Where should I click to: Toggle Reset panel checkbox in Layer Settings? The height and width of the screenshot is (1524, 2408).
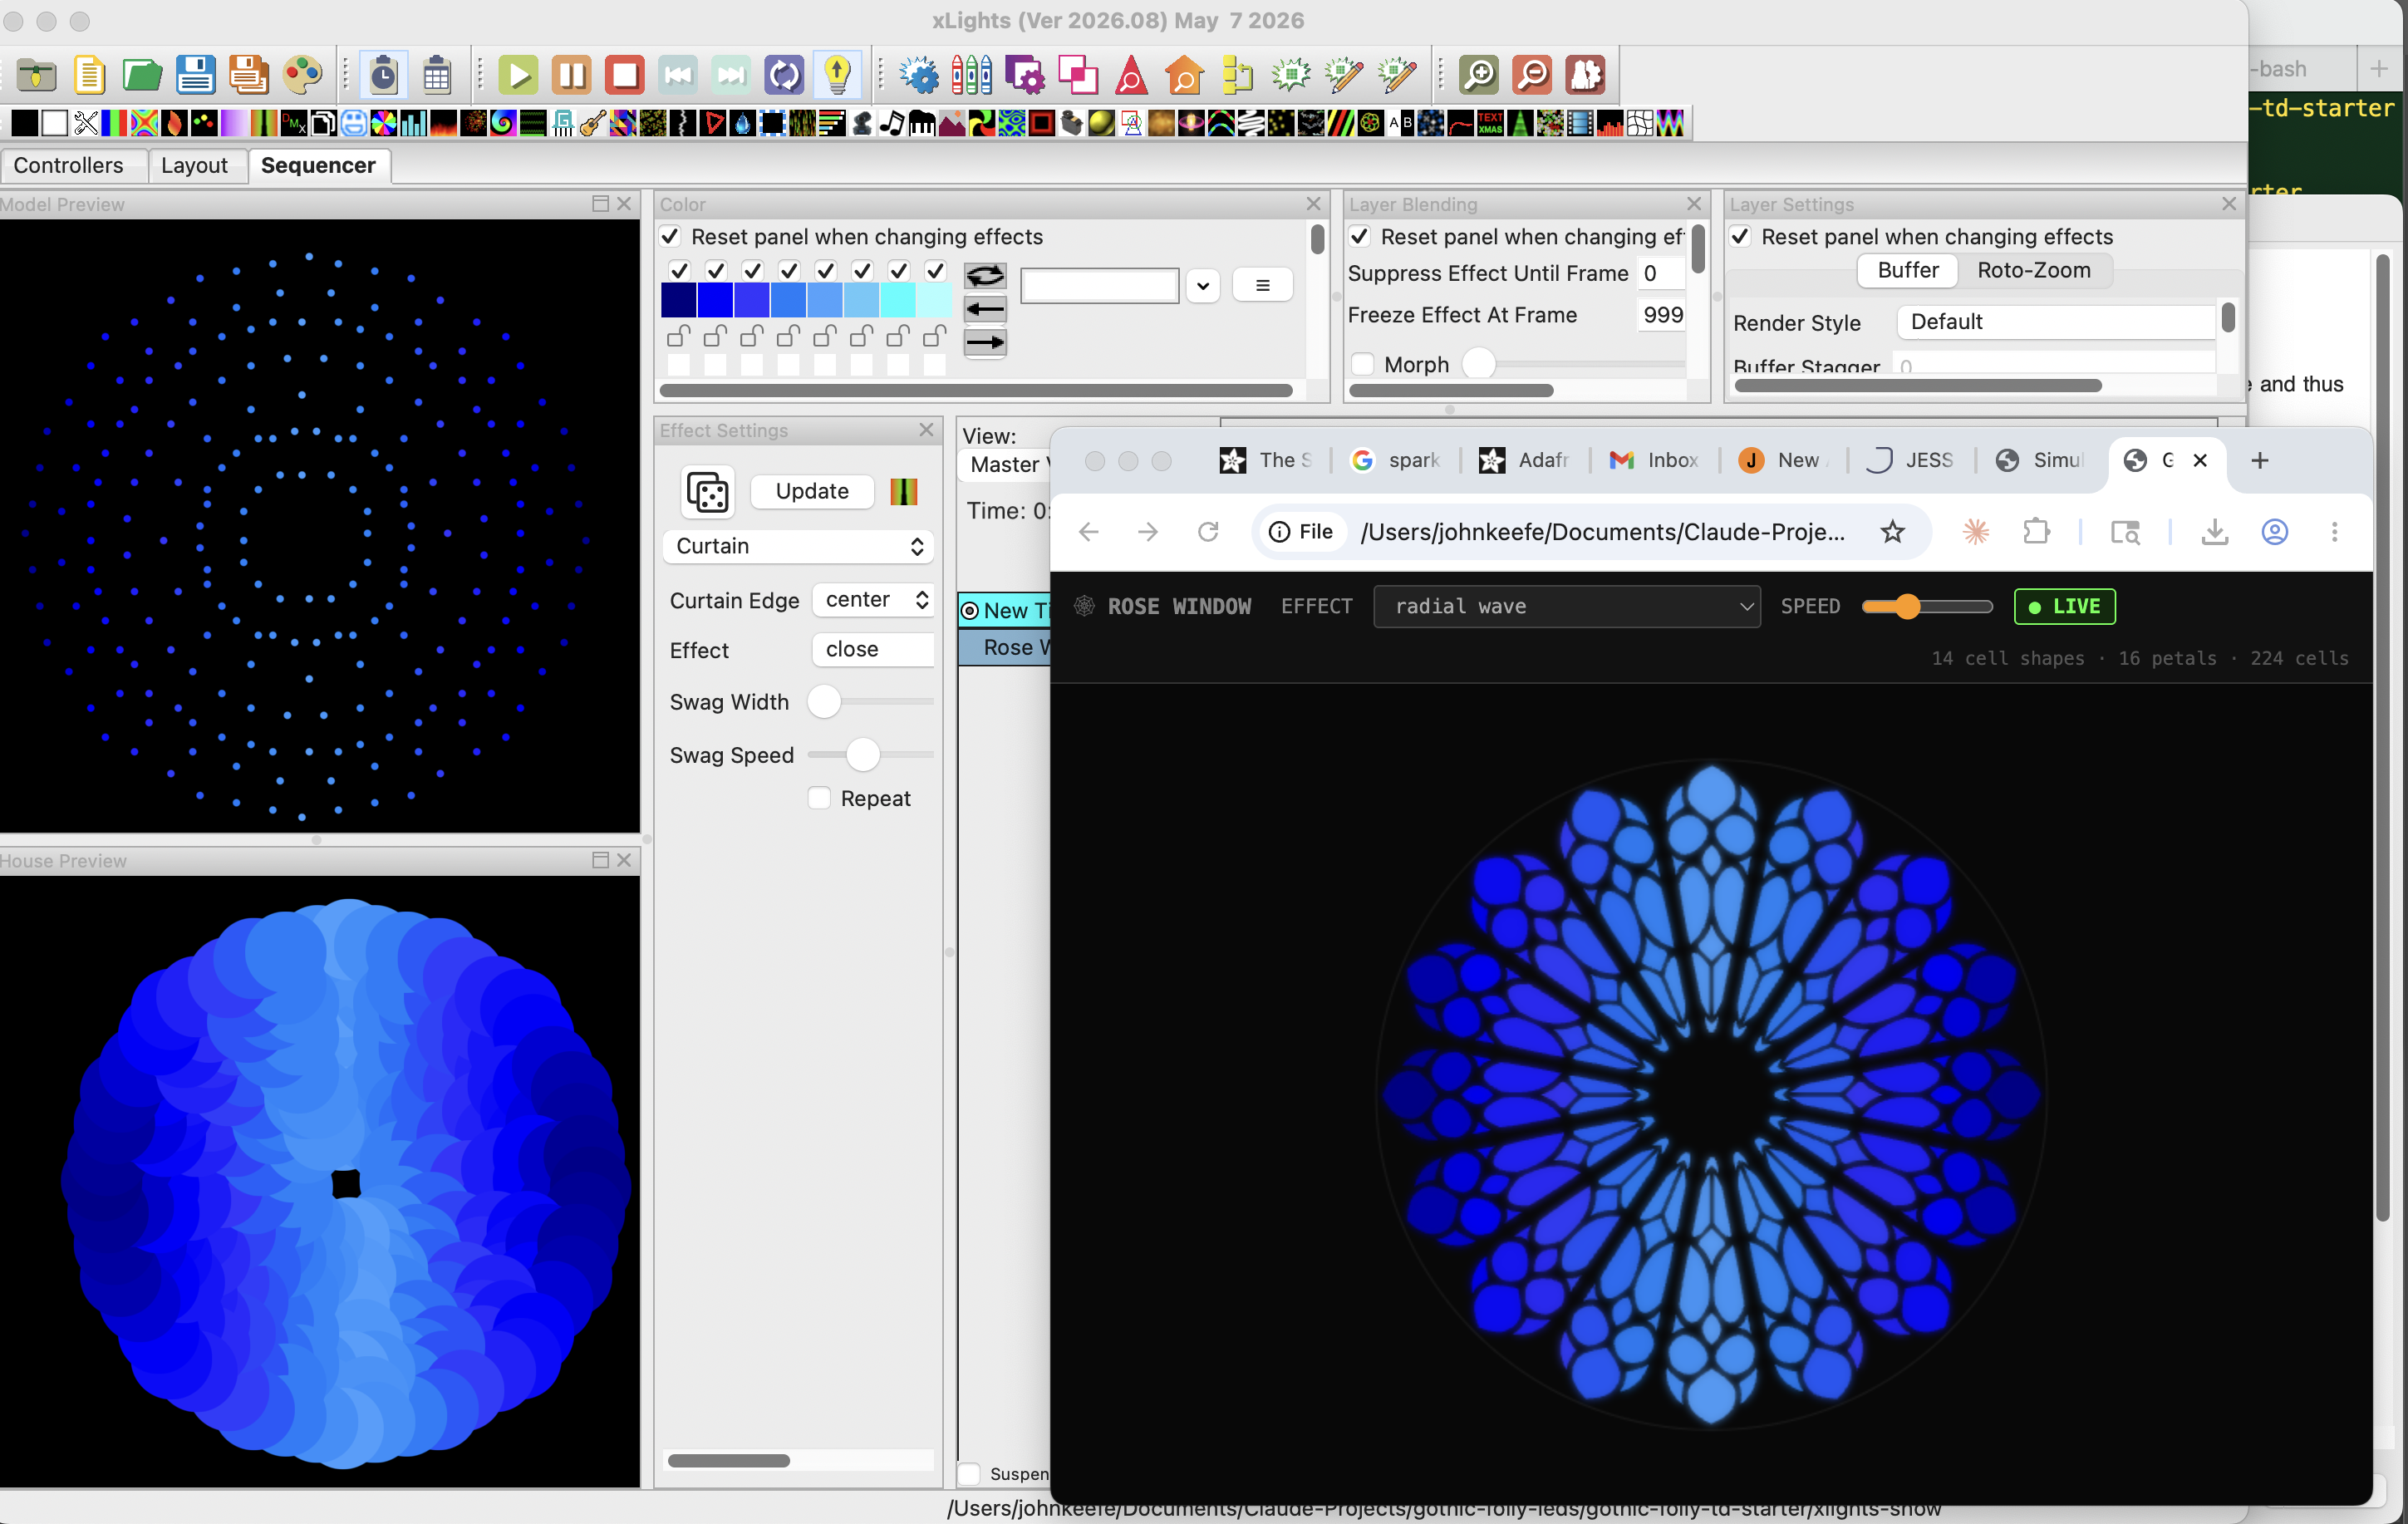[x=1741, y=237]
